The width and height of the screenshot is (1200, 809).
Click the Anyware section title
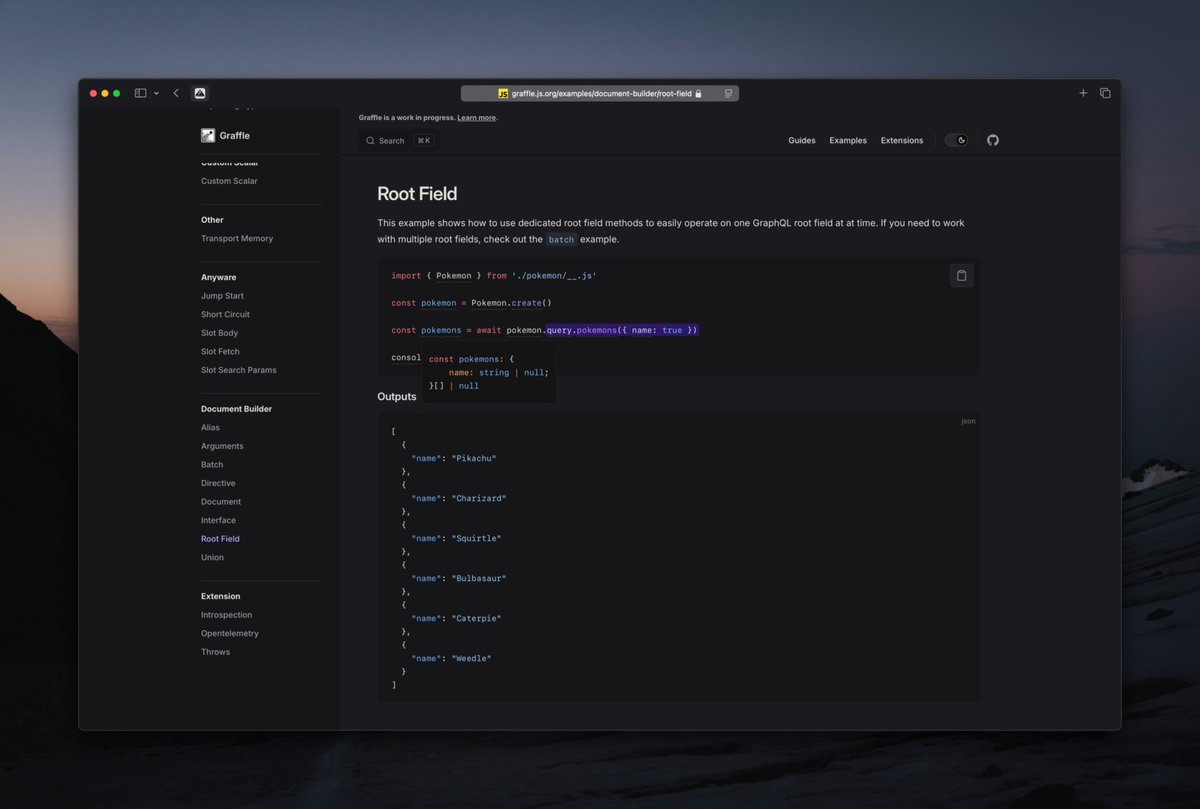(219, 277)
